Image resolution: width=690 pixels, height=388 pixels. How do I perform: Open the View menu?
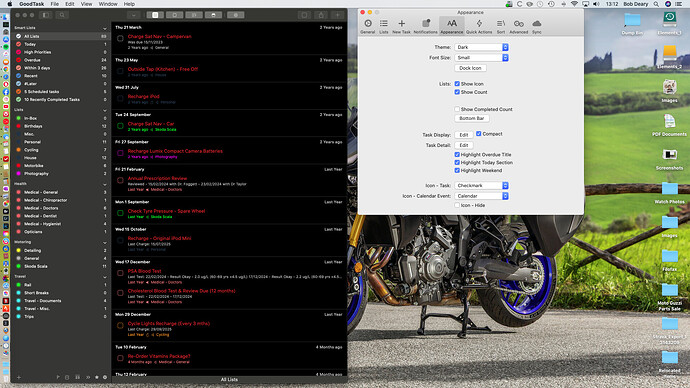click(x=86, y=4)
